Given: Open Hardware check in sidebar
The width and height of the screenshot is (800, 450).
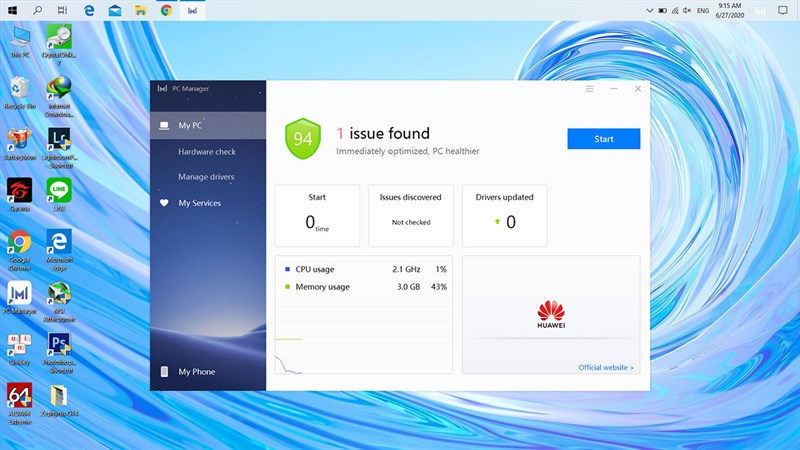Looking at the screenshot, I should tap(208, 152).
